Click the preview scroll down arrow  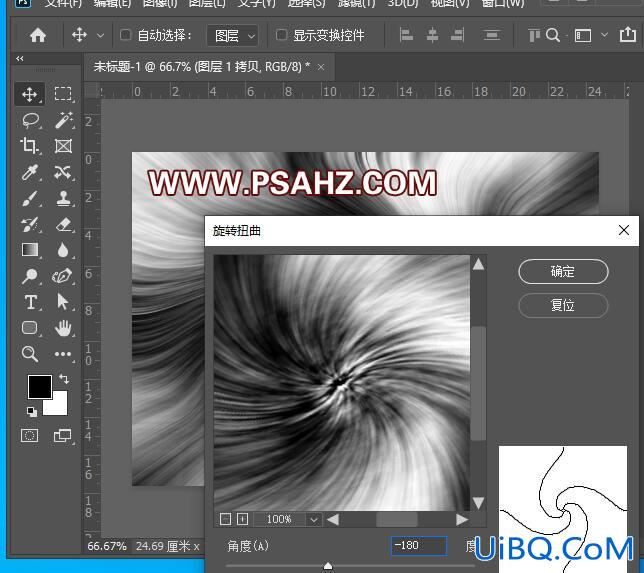[x=478, y=503]
